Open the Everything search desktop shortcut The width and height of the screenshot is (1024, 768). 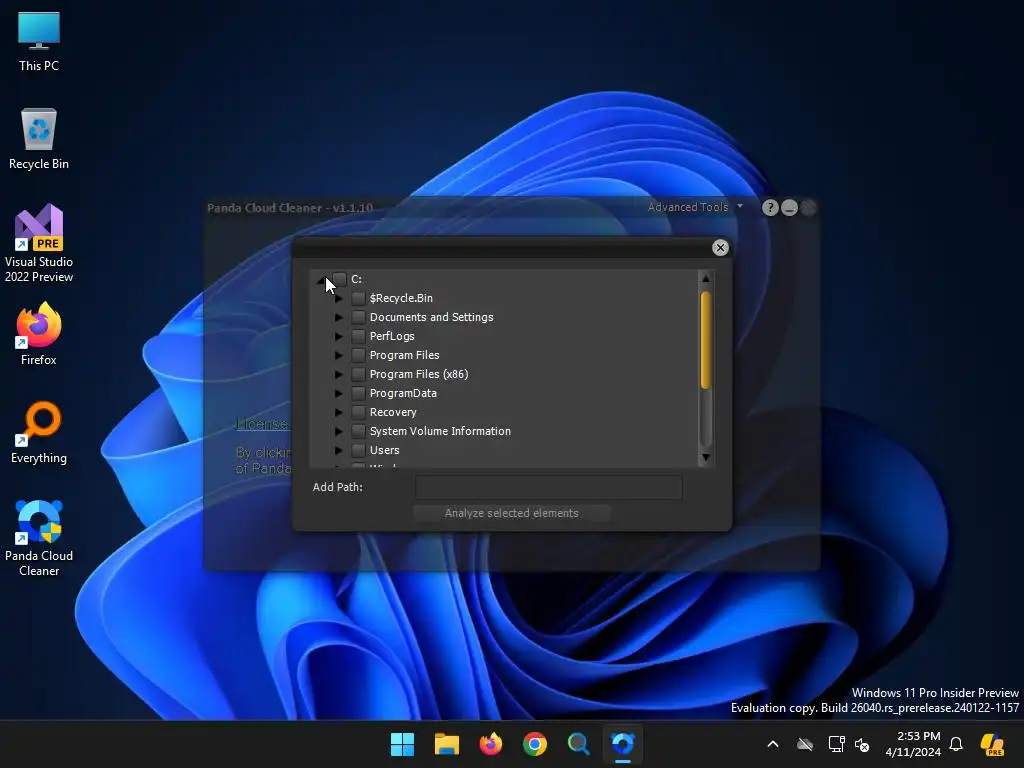(39, 432)
